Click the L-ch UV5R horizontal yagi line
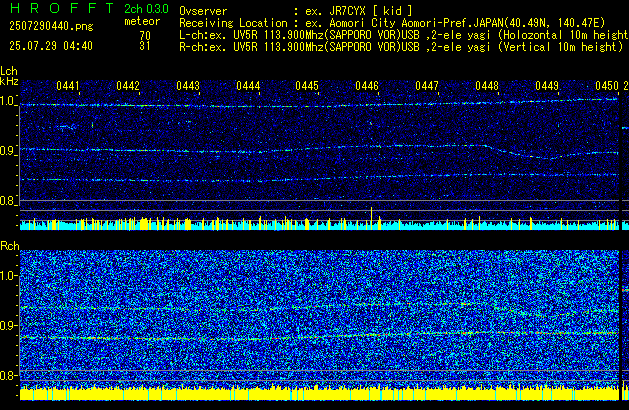The image size is (629, 410). 404,35
